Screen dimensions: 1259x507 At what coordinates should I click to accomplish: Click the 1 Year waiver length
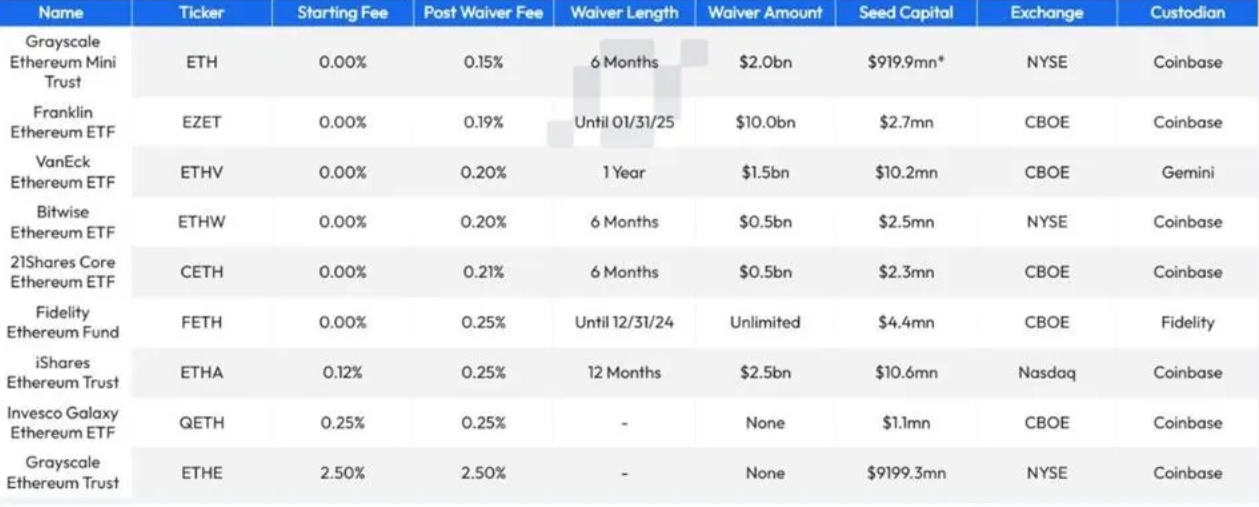624,172
